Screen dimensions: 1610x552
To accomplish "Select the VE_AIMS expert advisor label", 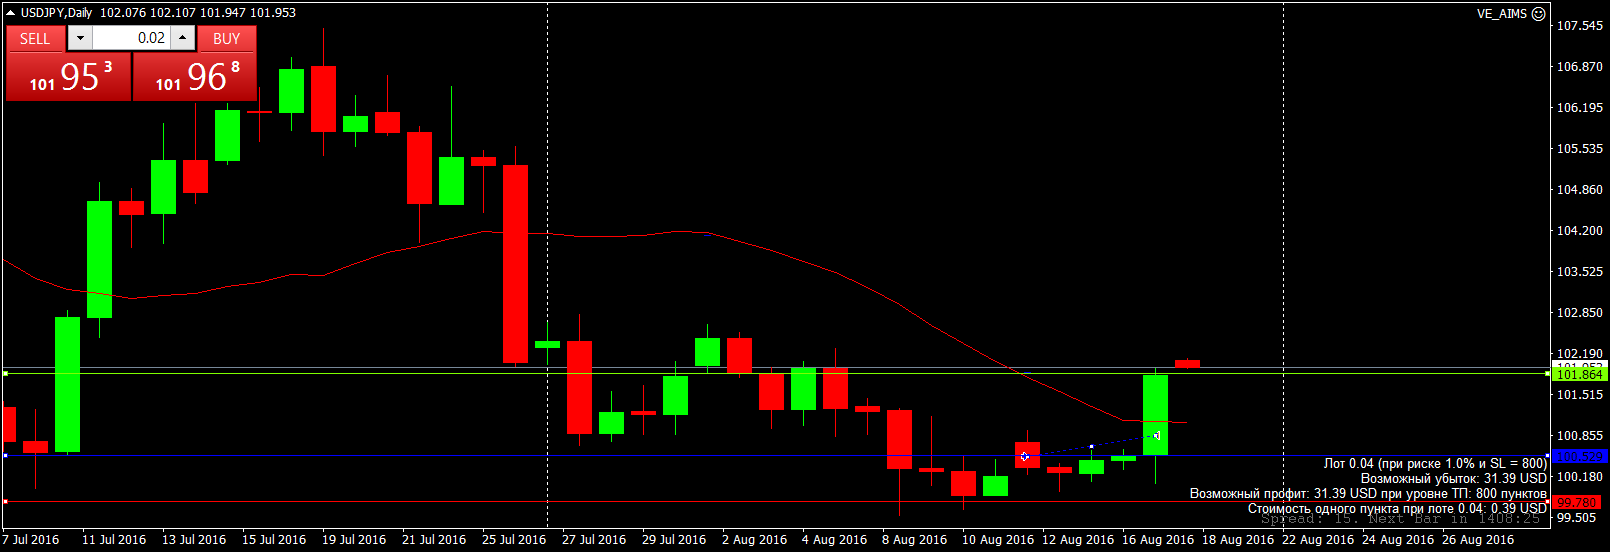I will click(x=1502, y=14).
